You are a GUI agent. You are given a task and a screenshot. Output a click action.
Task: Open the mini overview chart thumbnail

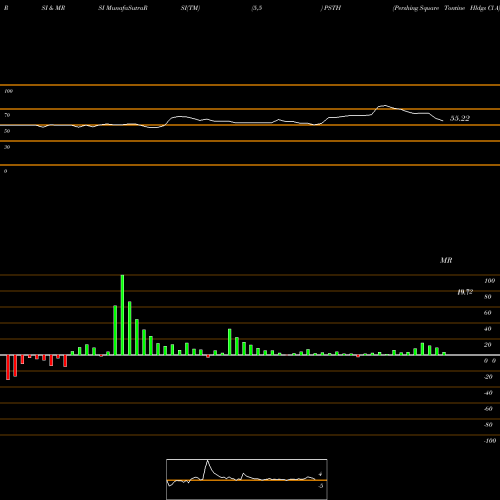coord(247,479)
